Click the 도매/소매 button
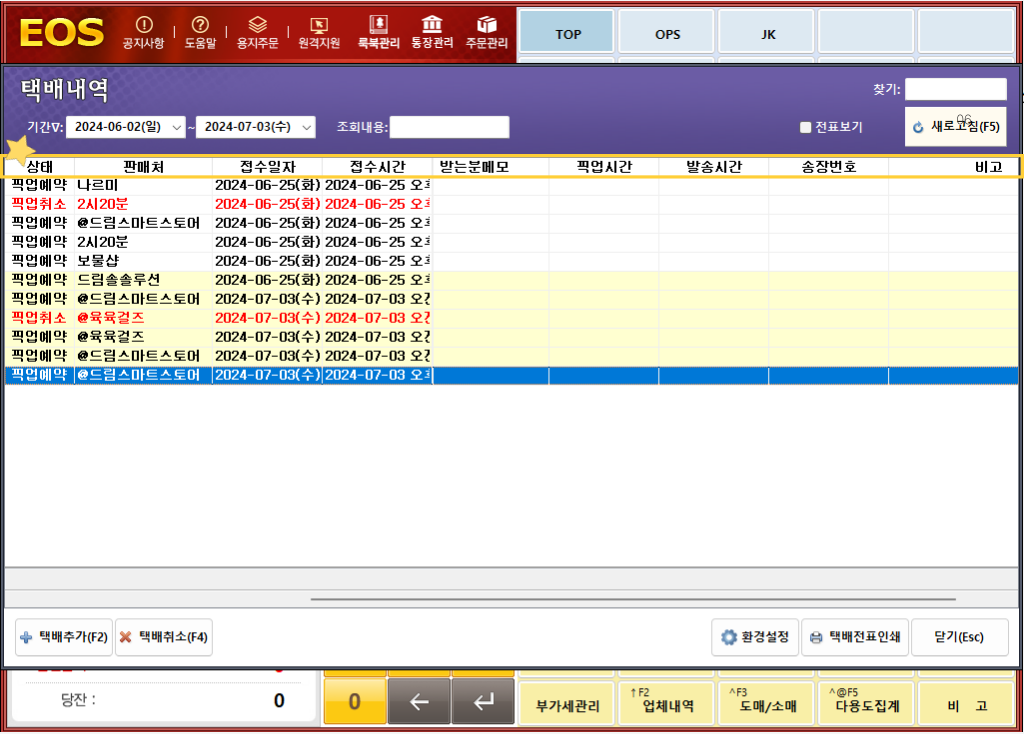This screenshot has width=1024, height=734. [767, 703]
